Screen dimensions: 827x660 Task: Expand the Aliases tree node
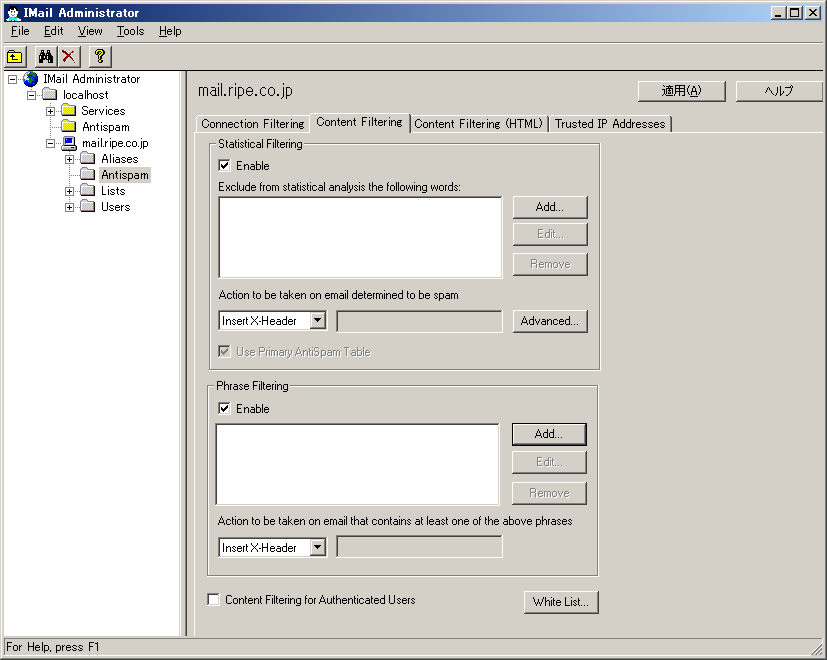[70, 159]
